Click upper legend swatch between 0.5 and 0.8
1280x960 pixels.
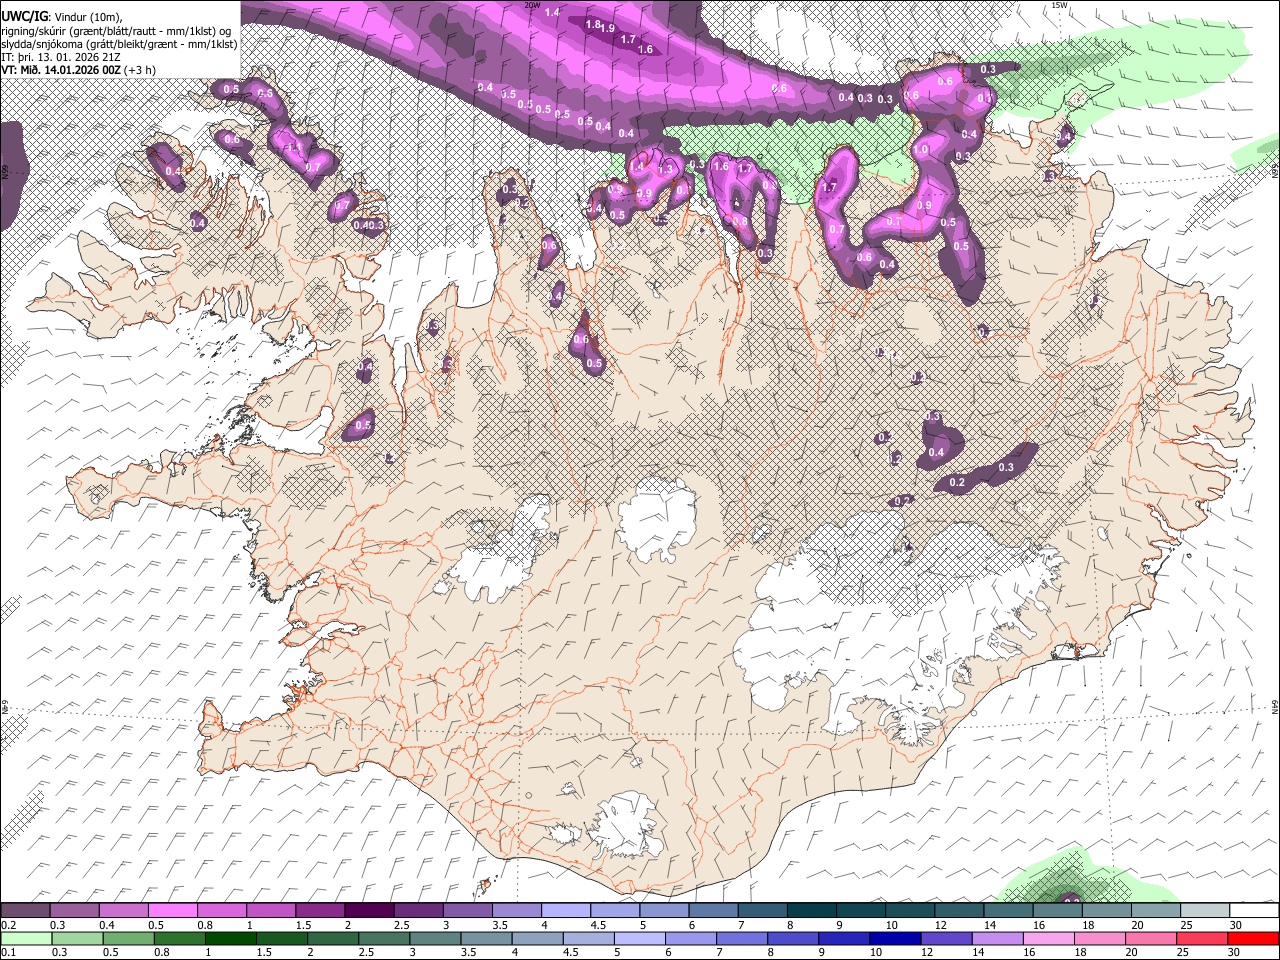point(173,910)
